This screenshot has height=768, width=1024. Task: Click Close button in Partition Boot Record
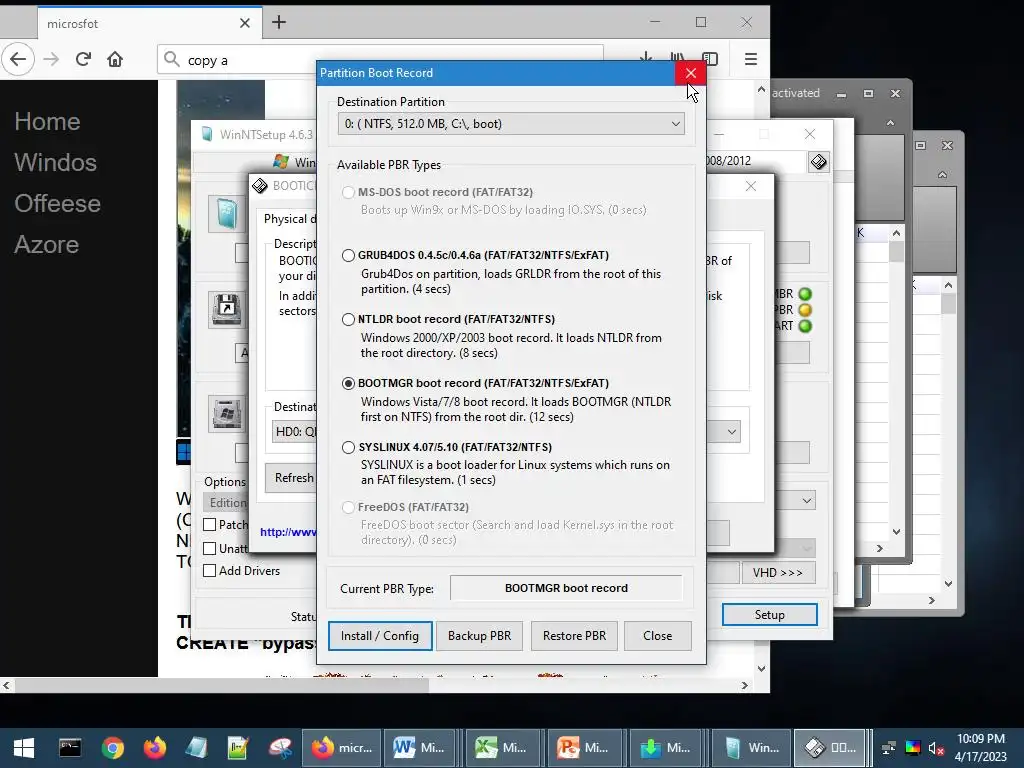click(x=657, y=636)
